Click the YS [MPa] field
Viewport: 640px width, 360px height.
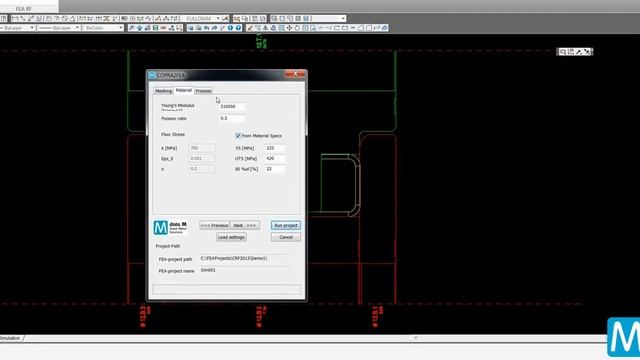pyautogui.click(x=275, y=148)
